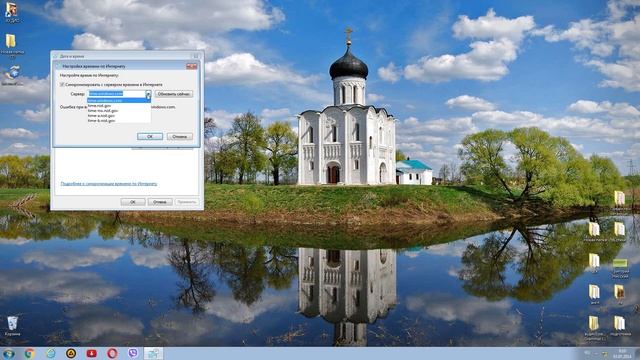Toggle synchronize with Internet time server checkbox
This screenshot has height=360, width=640.
coord(62,84)
